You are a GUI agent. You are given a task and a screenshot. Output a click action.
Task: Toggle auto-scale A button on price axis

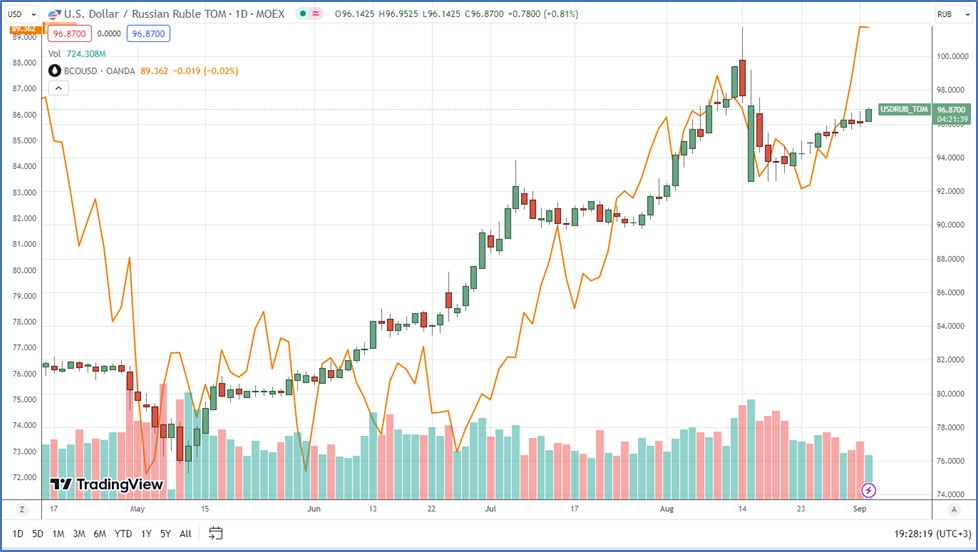[955, 509]
